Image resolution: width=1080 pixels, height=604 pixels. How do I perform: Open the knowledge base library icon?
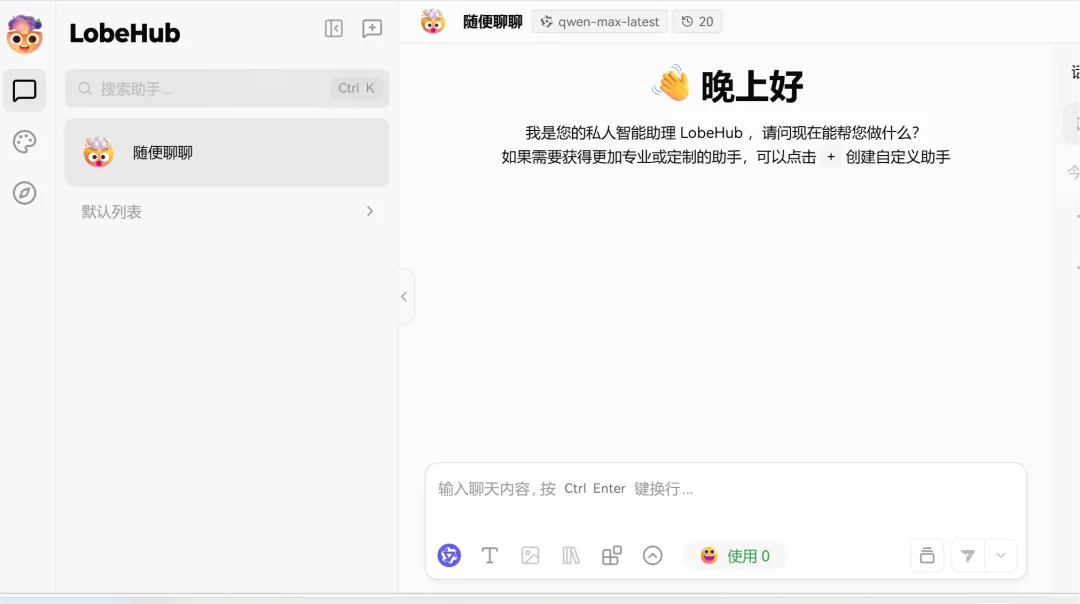(x=571, y=555)
